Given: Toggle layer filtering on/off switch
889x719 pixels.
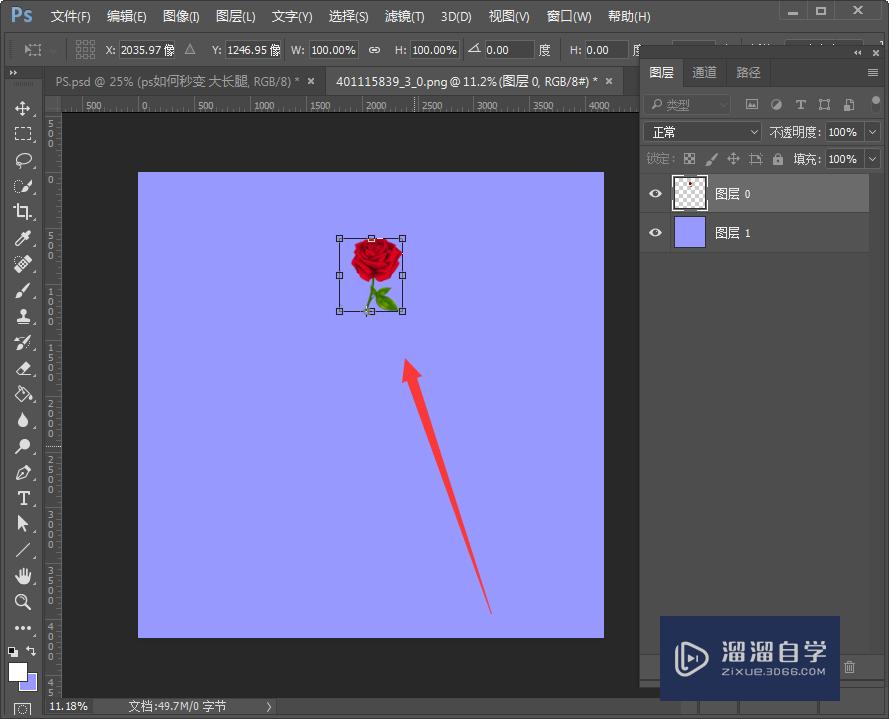Looking at the screenshot, I should (876, 104).
